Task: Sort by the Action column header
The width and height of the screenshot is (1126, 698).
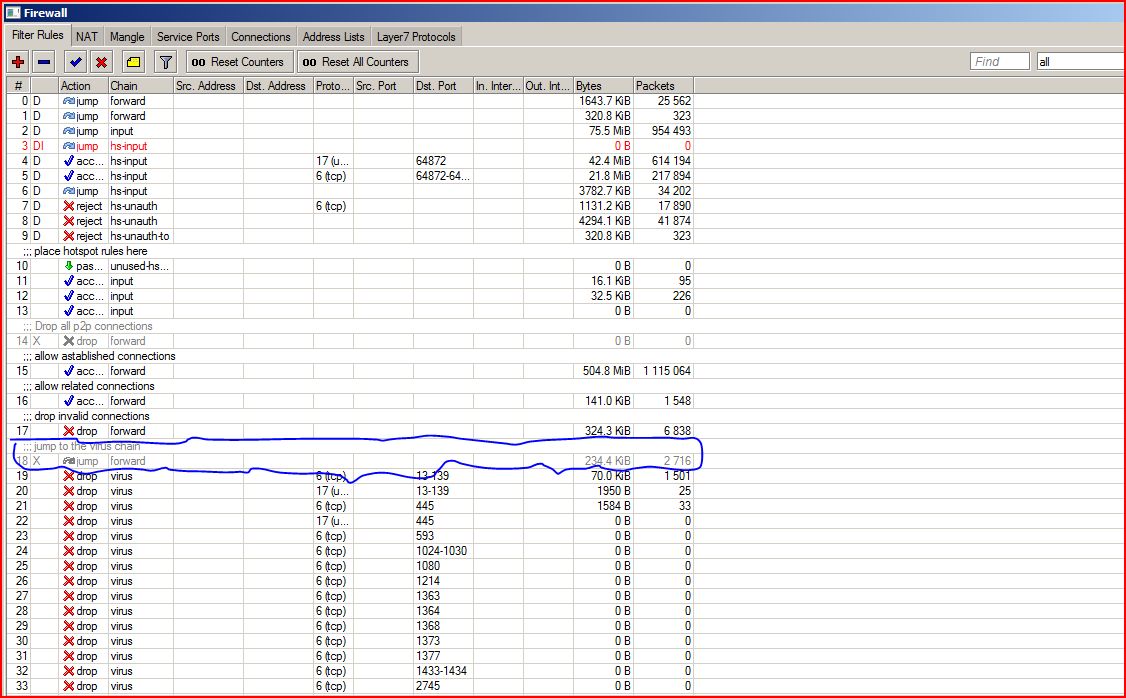Action: (83, 85)
